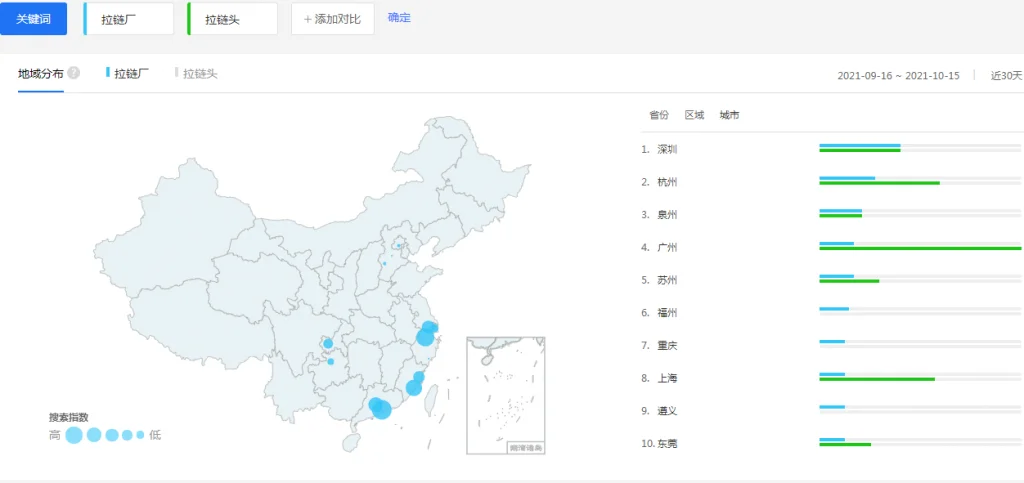Open the 近30天 time range dropdown
The height and width of the screenshot is (483, 1024).
(1005, 75)
